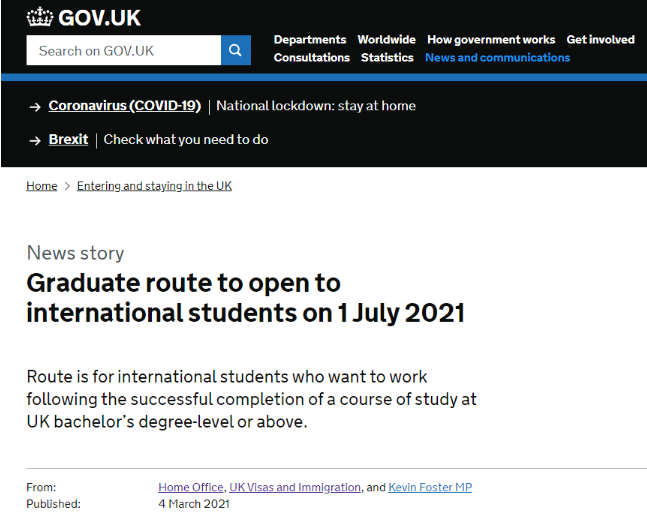
Task: Click the breadcrumb chevron after Home
Action: point(67,186)
